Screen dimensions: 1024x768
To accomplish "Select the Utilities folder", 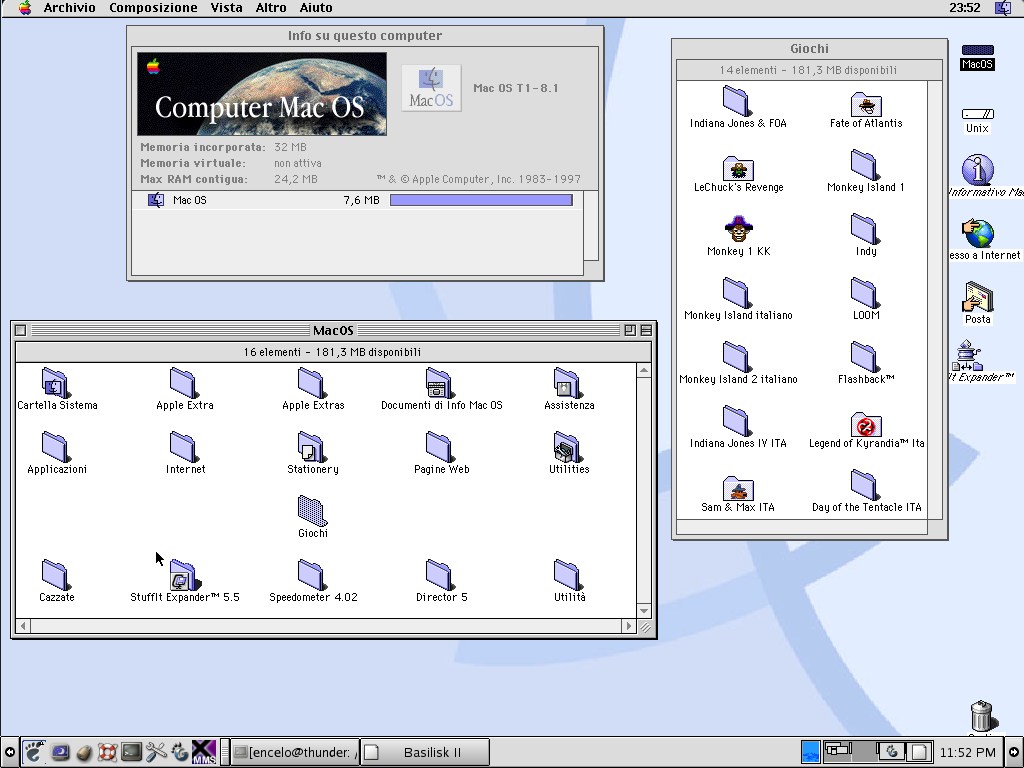I will [569, 454].
